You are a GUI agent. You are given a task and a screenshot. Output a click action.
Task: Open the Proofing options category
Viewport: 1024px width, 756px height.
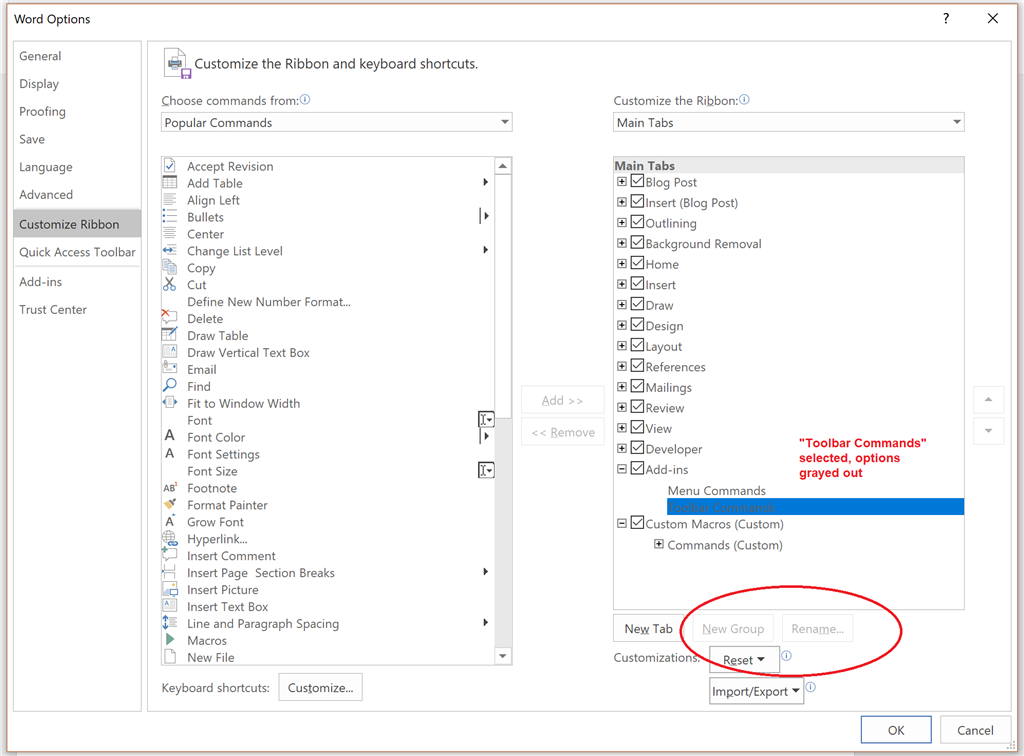coord(77,112)
